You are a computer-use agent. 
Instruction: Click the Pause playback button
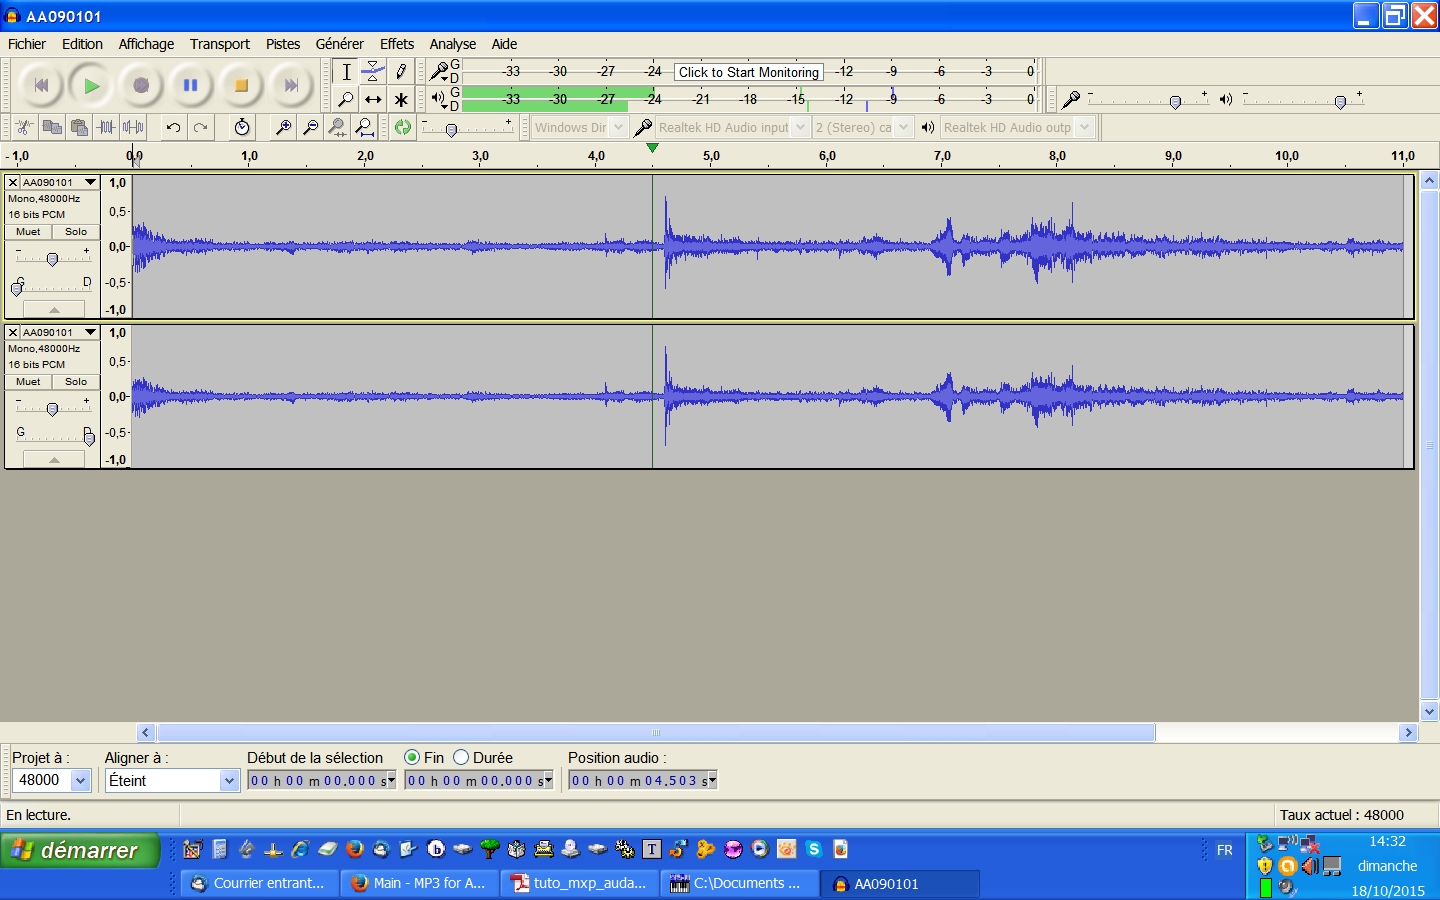coord(190,86)
